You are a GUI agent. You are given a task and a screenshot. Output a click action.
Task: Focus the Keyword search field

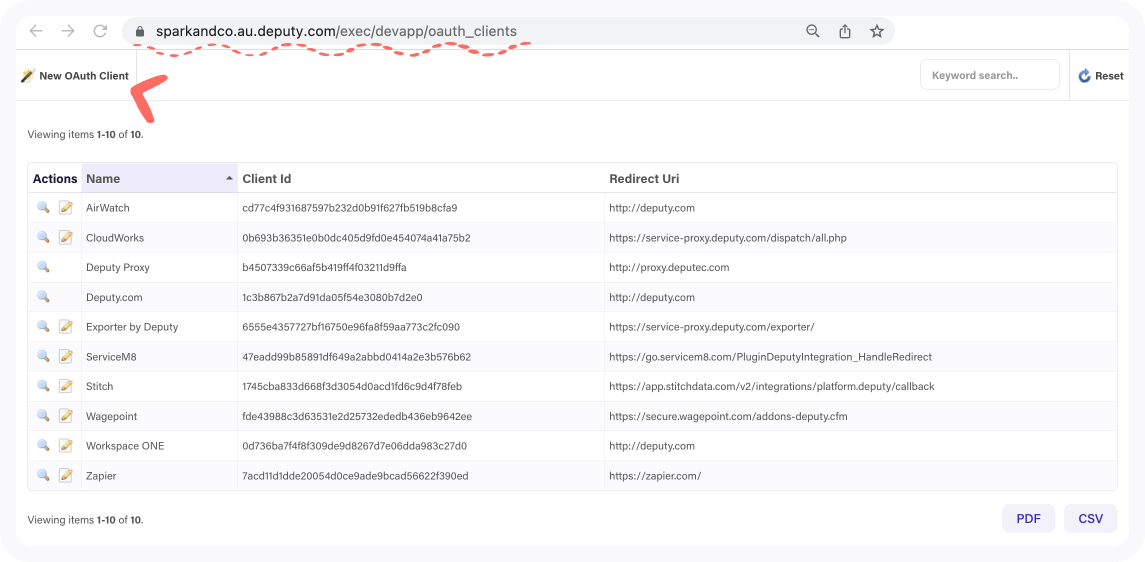point(989,75)
